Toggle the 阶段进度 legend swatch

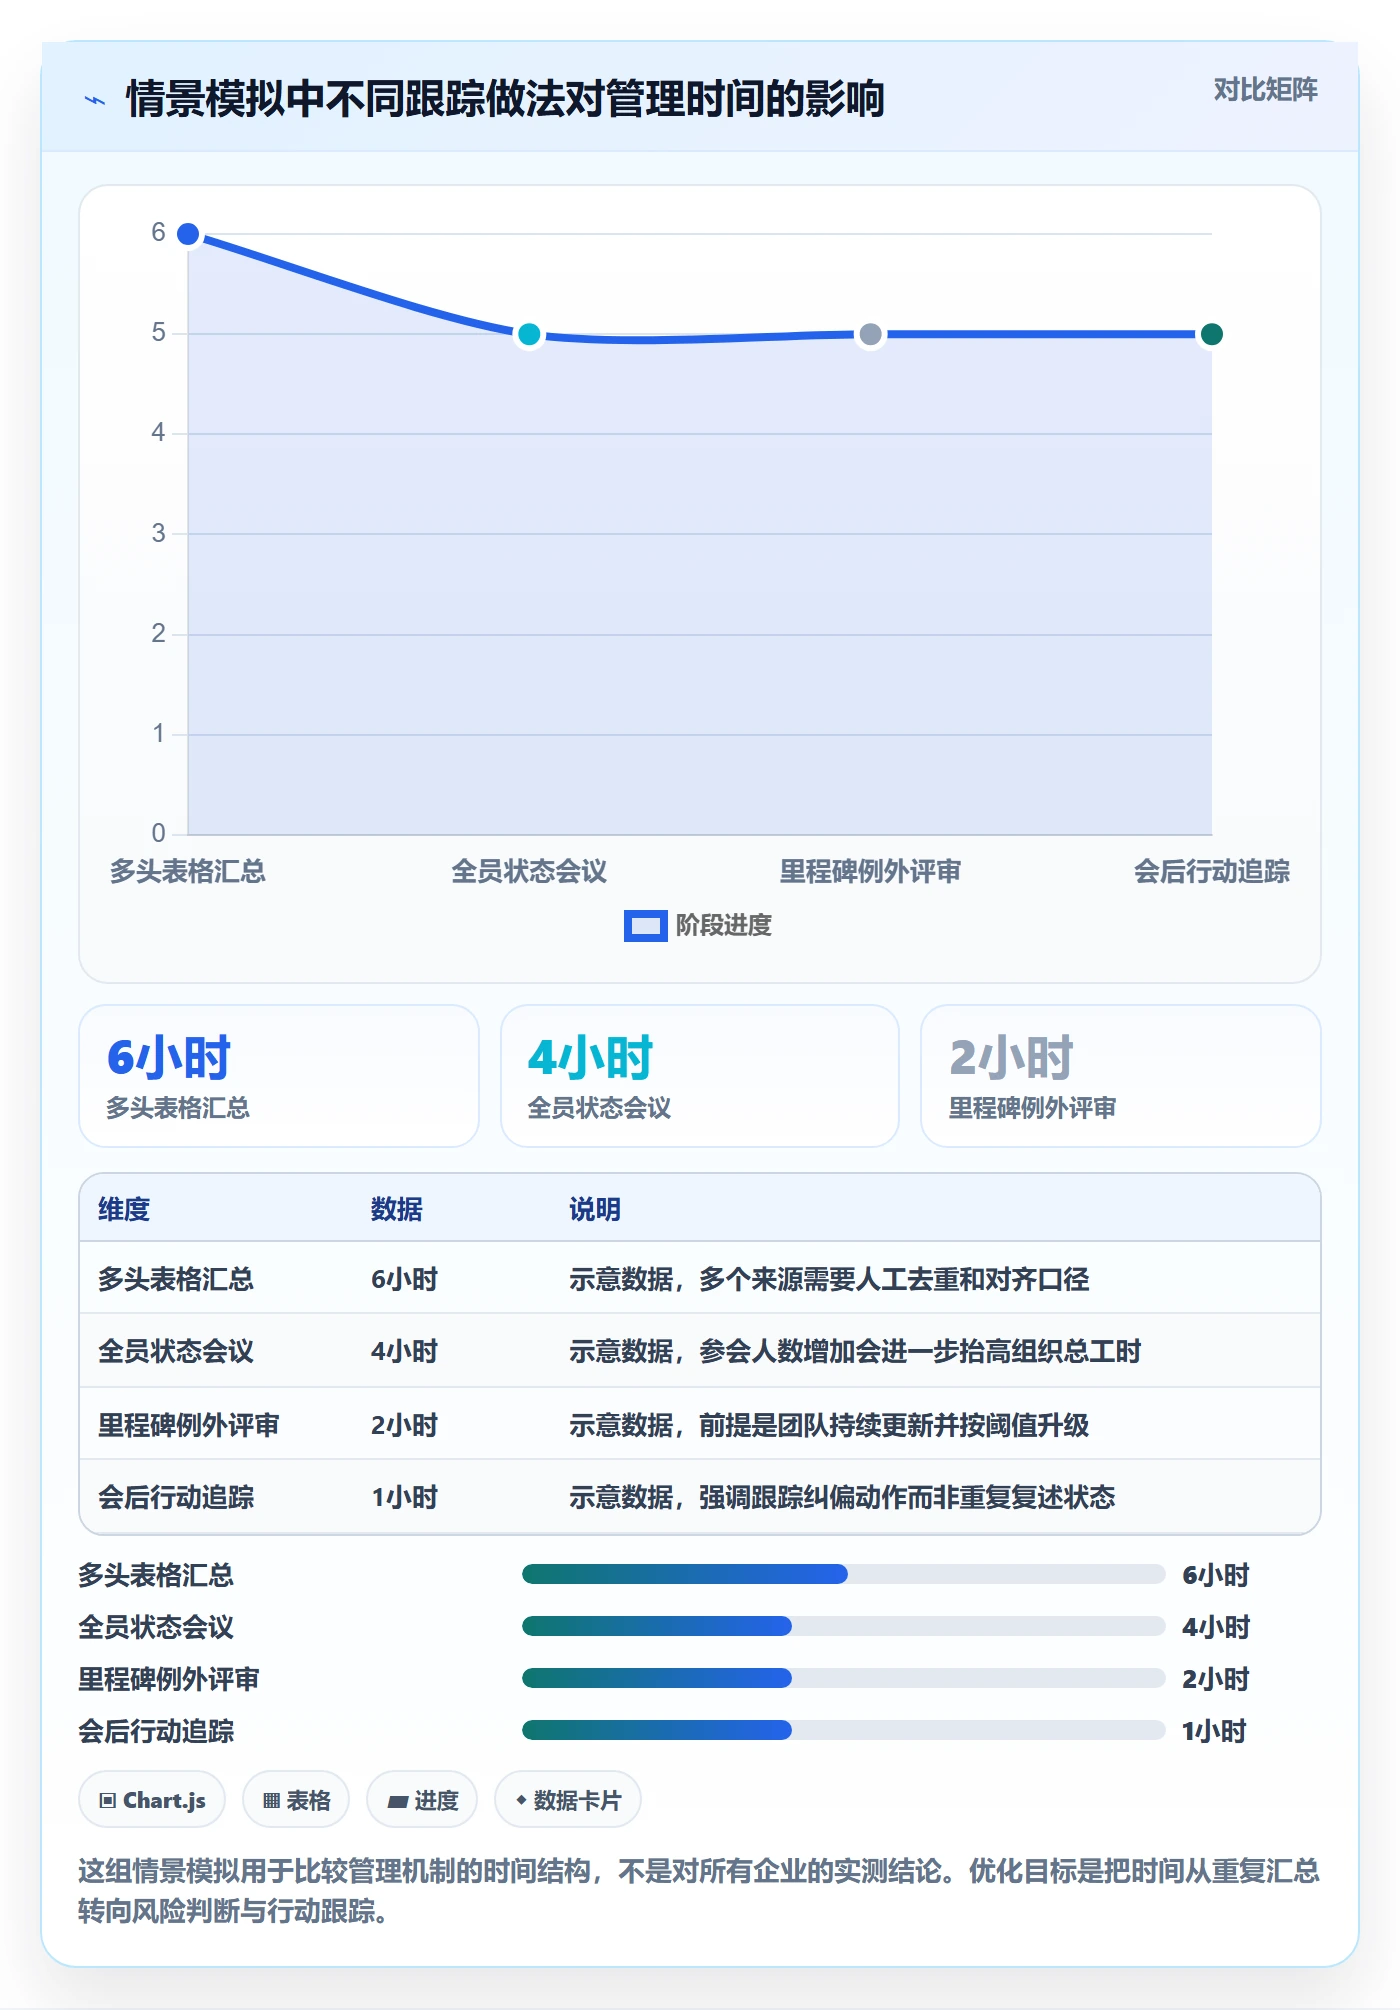click(645, 926)
